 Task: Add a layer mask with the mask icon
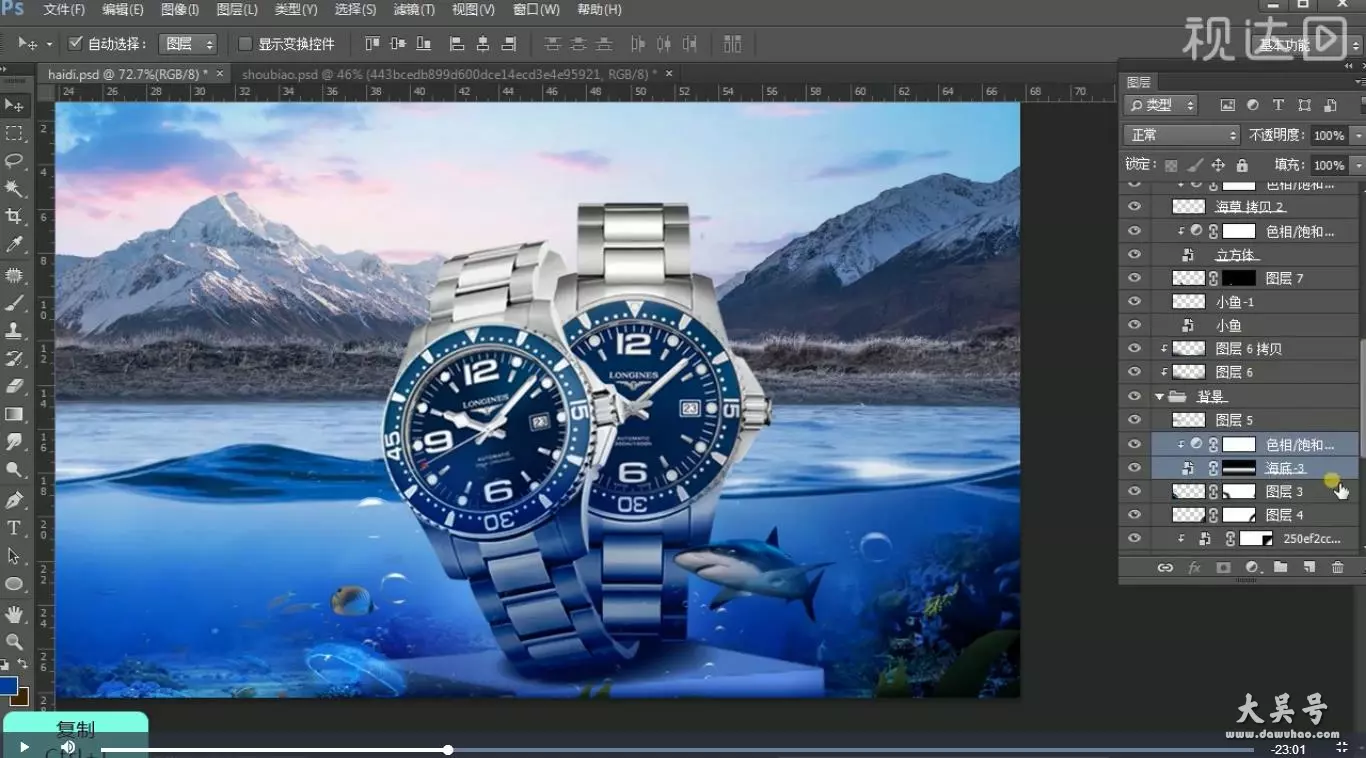(x=1223, y=567)
